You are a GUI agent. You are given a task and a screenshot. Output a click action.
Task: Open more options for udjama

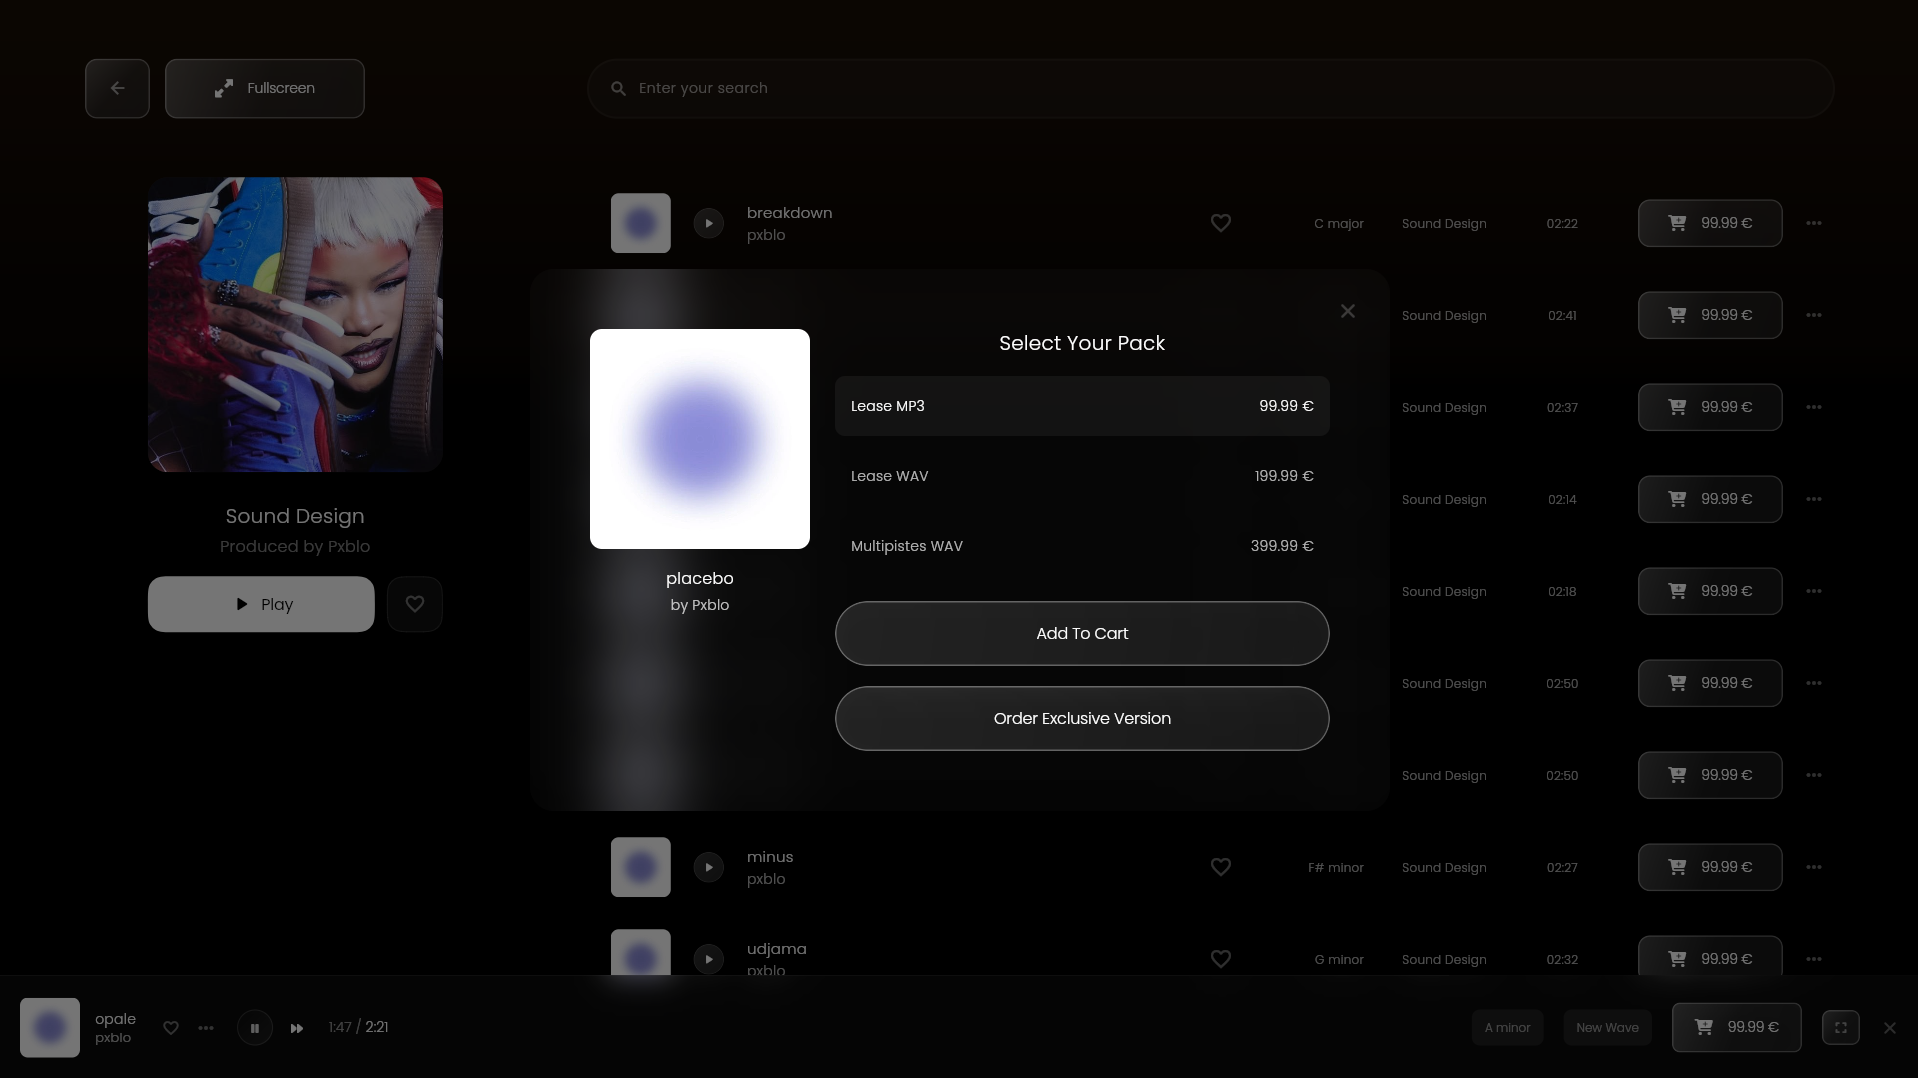[1814, 959]
